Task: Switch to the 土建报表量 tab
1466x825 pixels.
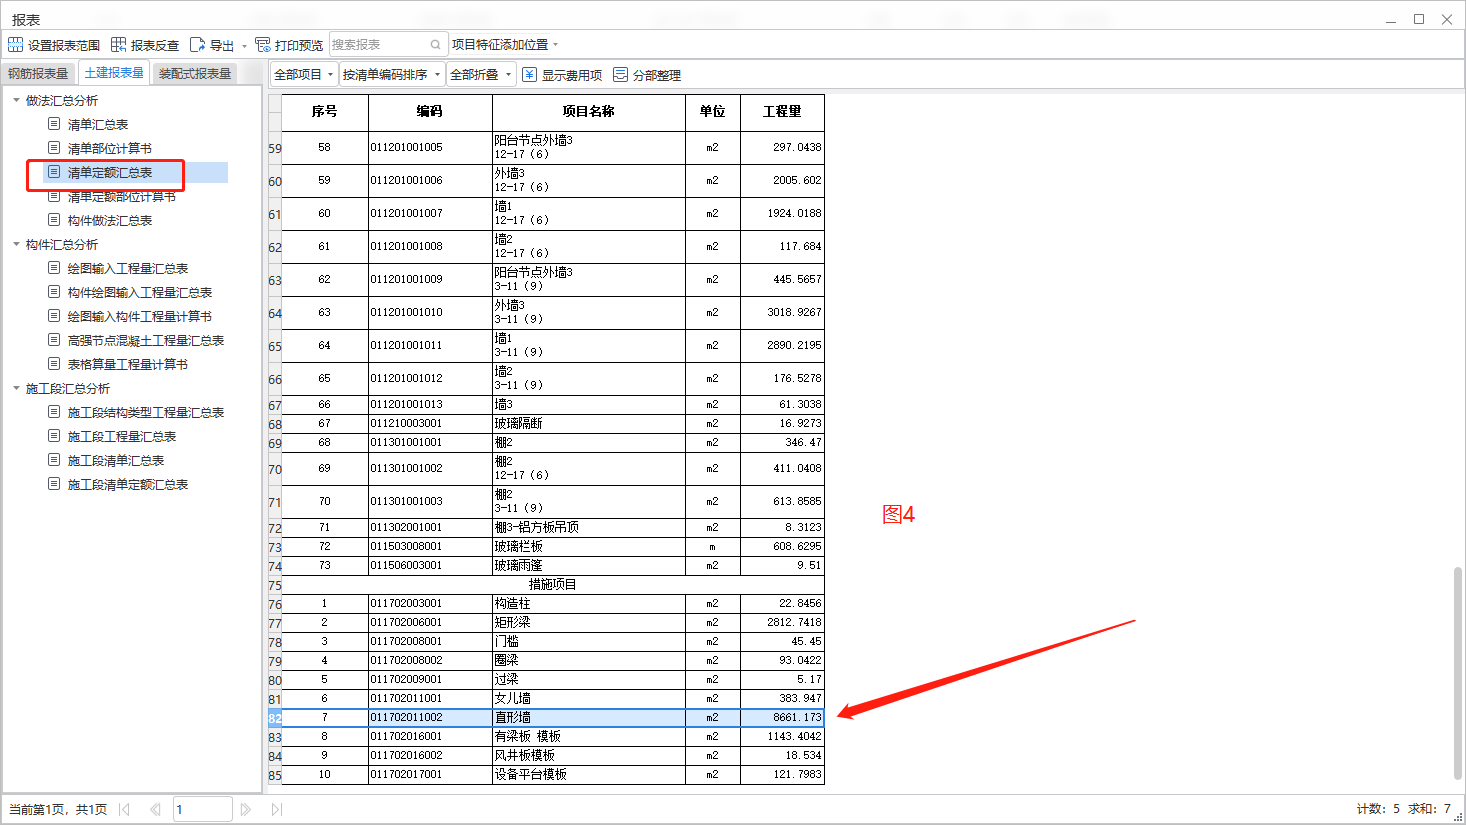Action: (114, 73)
